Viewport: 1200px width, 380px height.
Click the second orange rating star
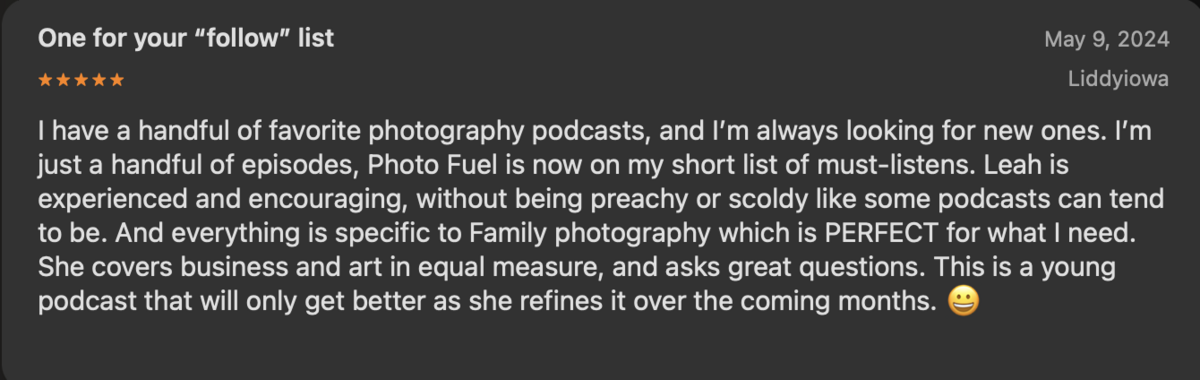pyautogui.click(x=63, y=80)
